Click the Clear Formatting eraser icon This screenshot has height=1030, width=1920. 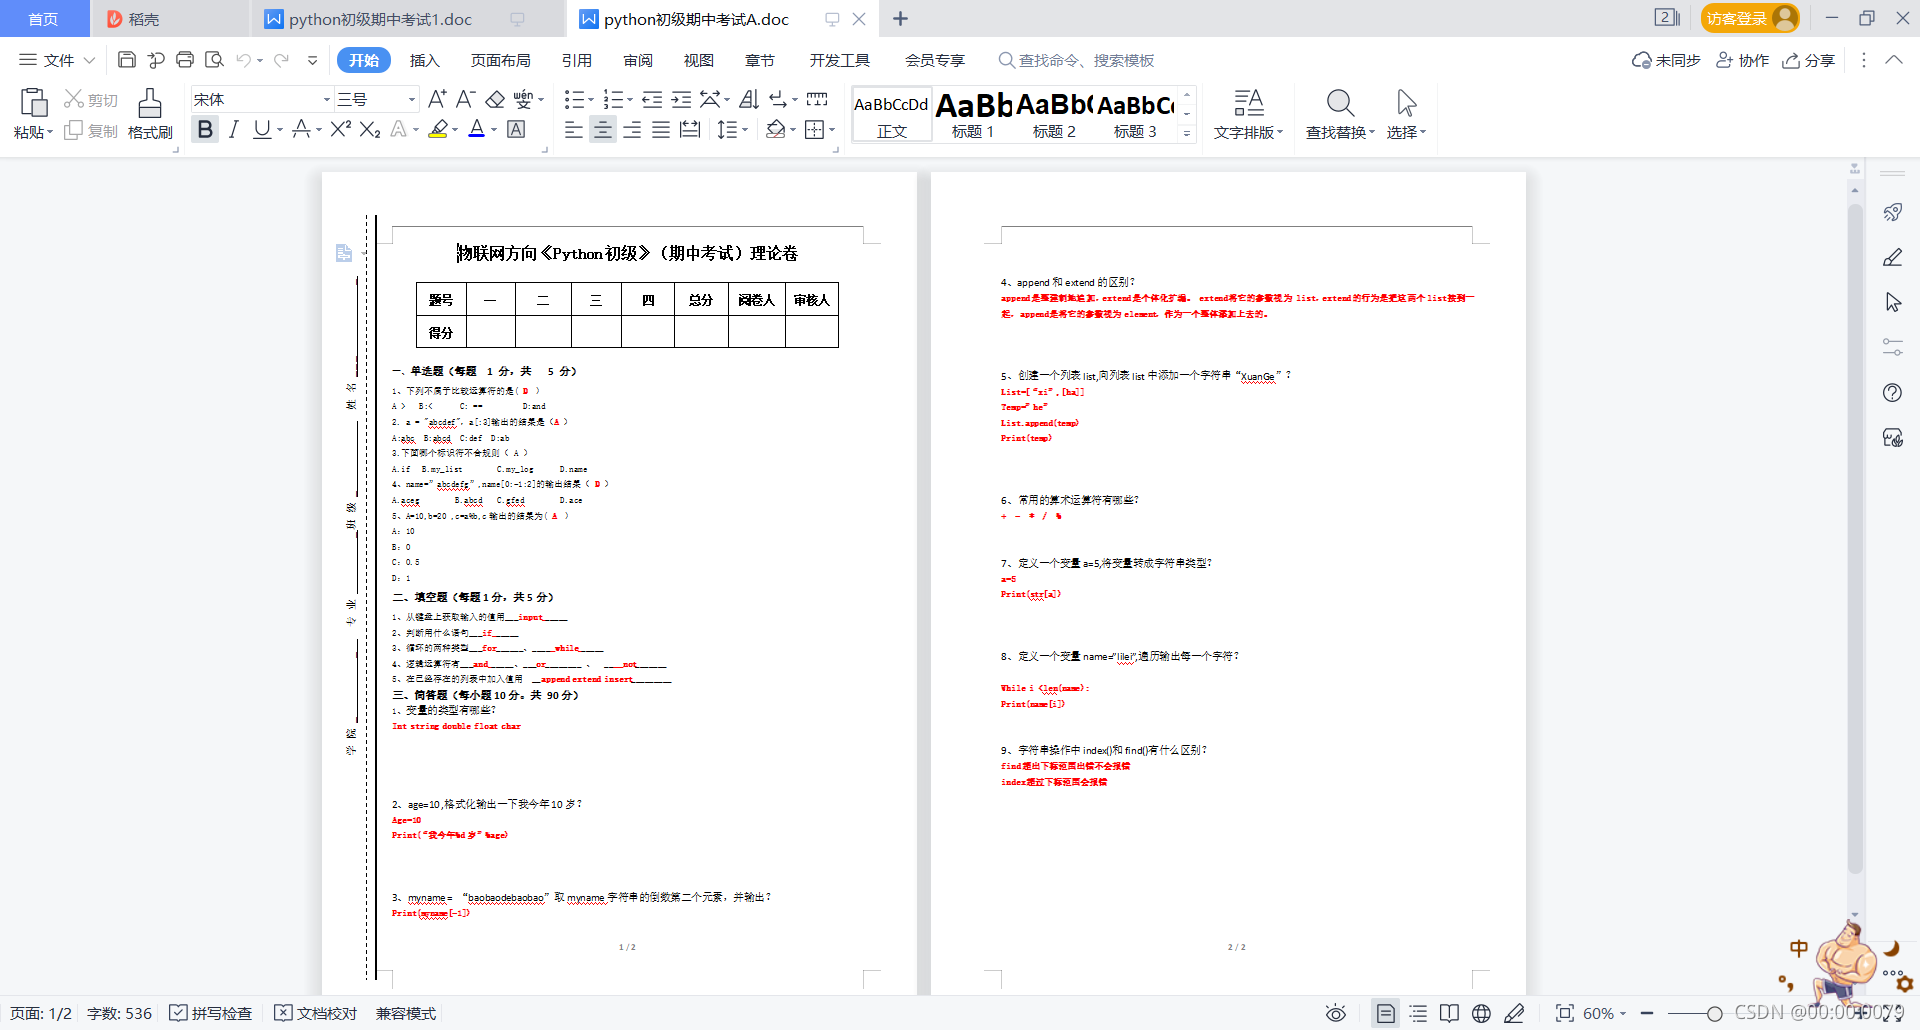pyautogui.click(x=495, y=99)
